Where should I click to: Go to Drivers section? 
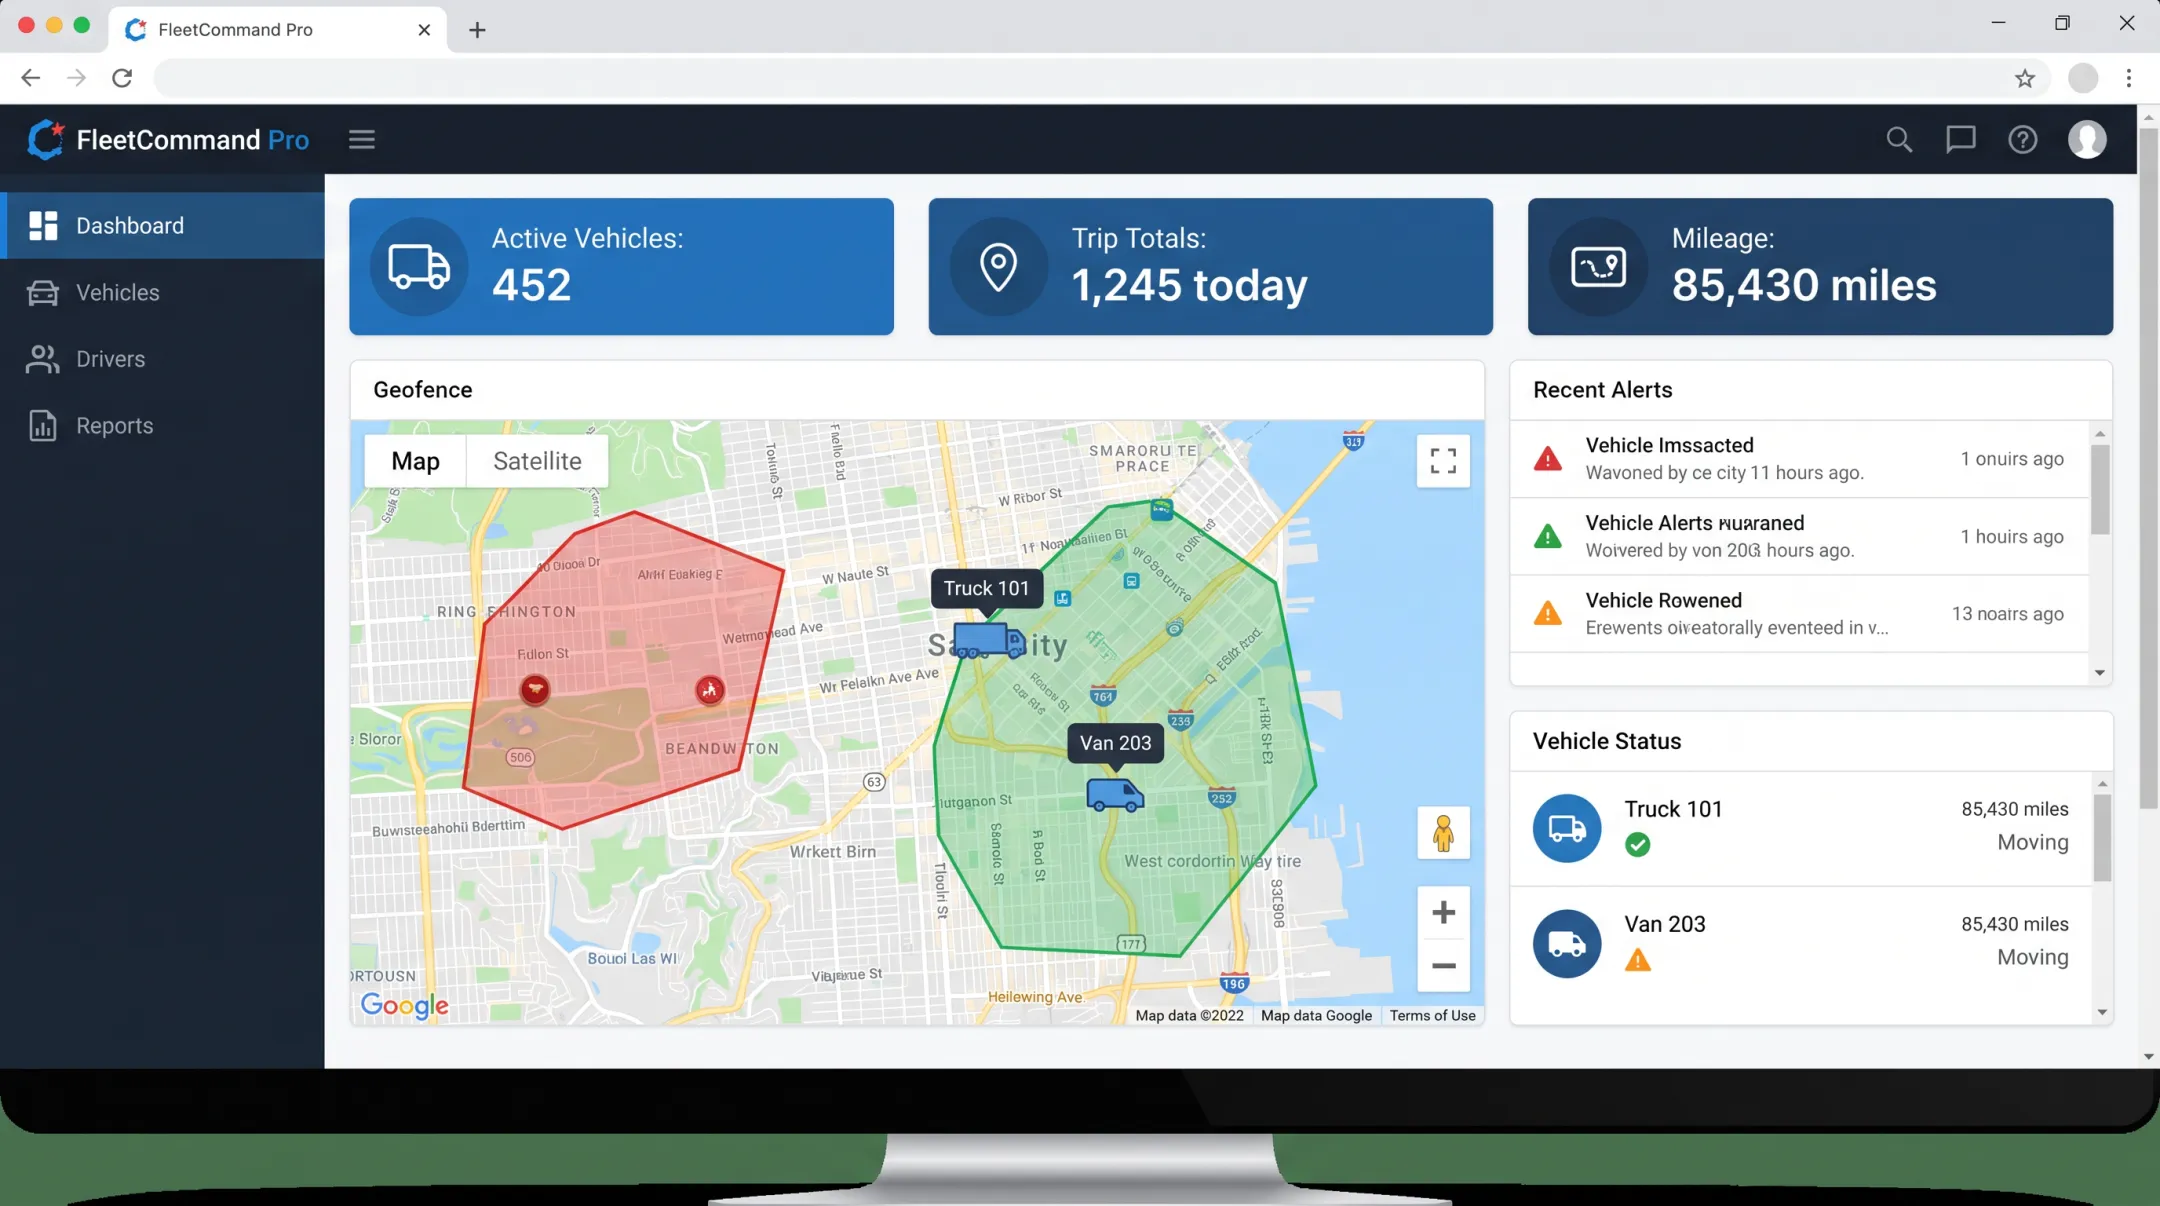coord(162,359)
